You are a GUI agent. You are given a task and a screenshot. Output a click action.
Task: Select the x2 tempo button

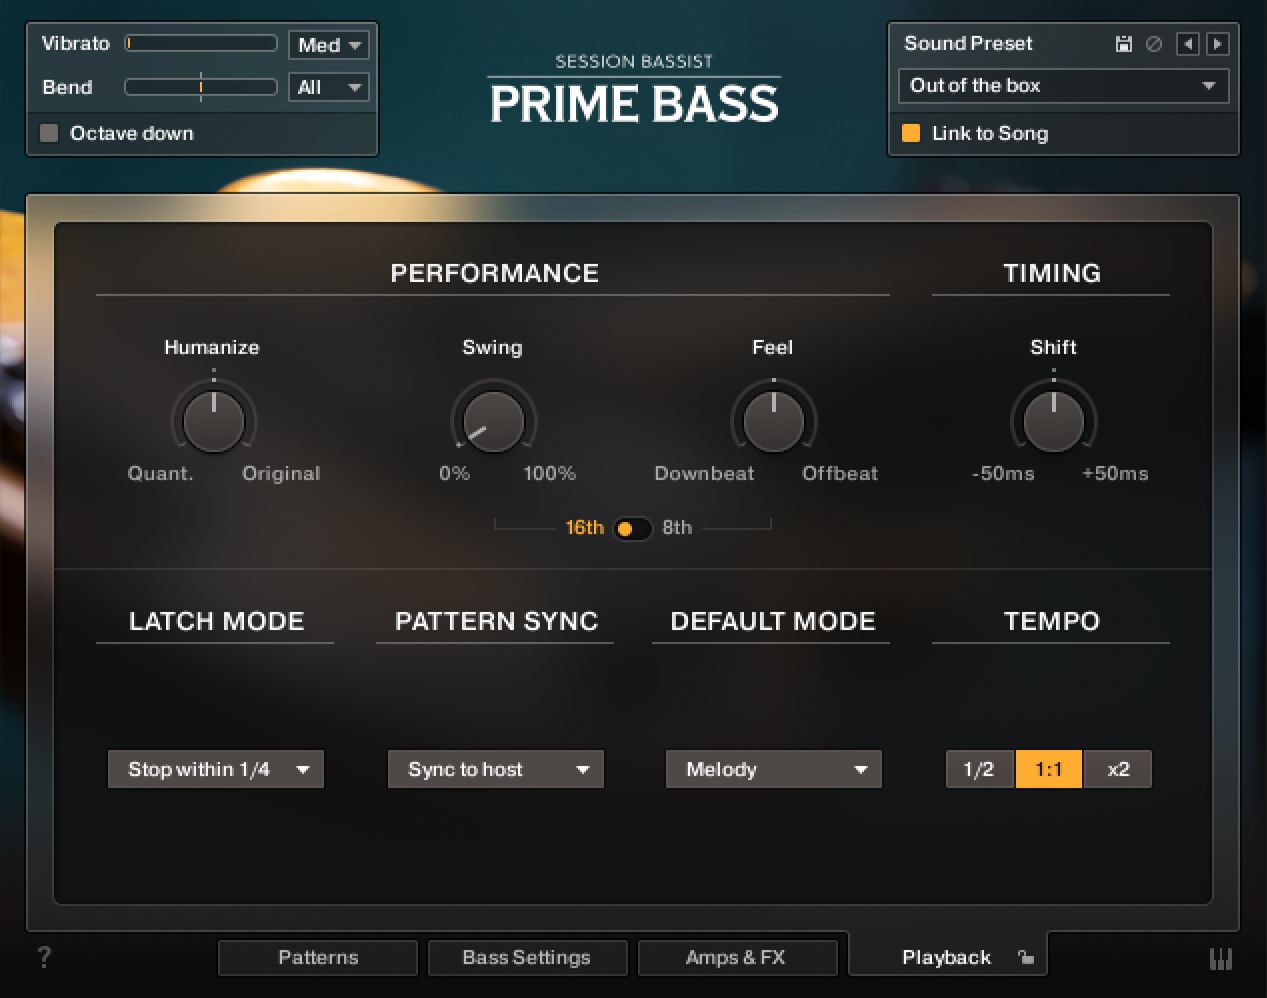point(1117,769)
